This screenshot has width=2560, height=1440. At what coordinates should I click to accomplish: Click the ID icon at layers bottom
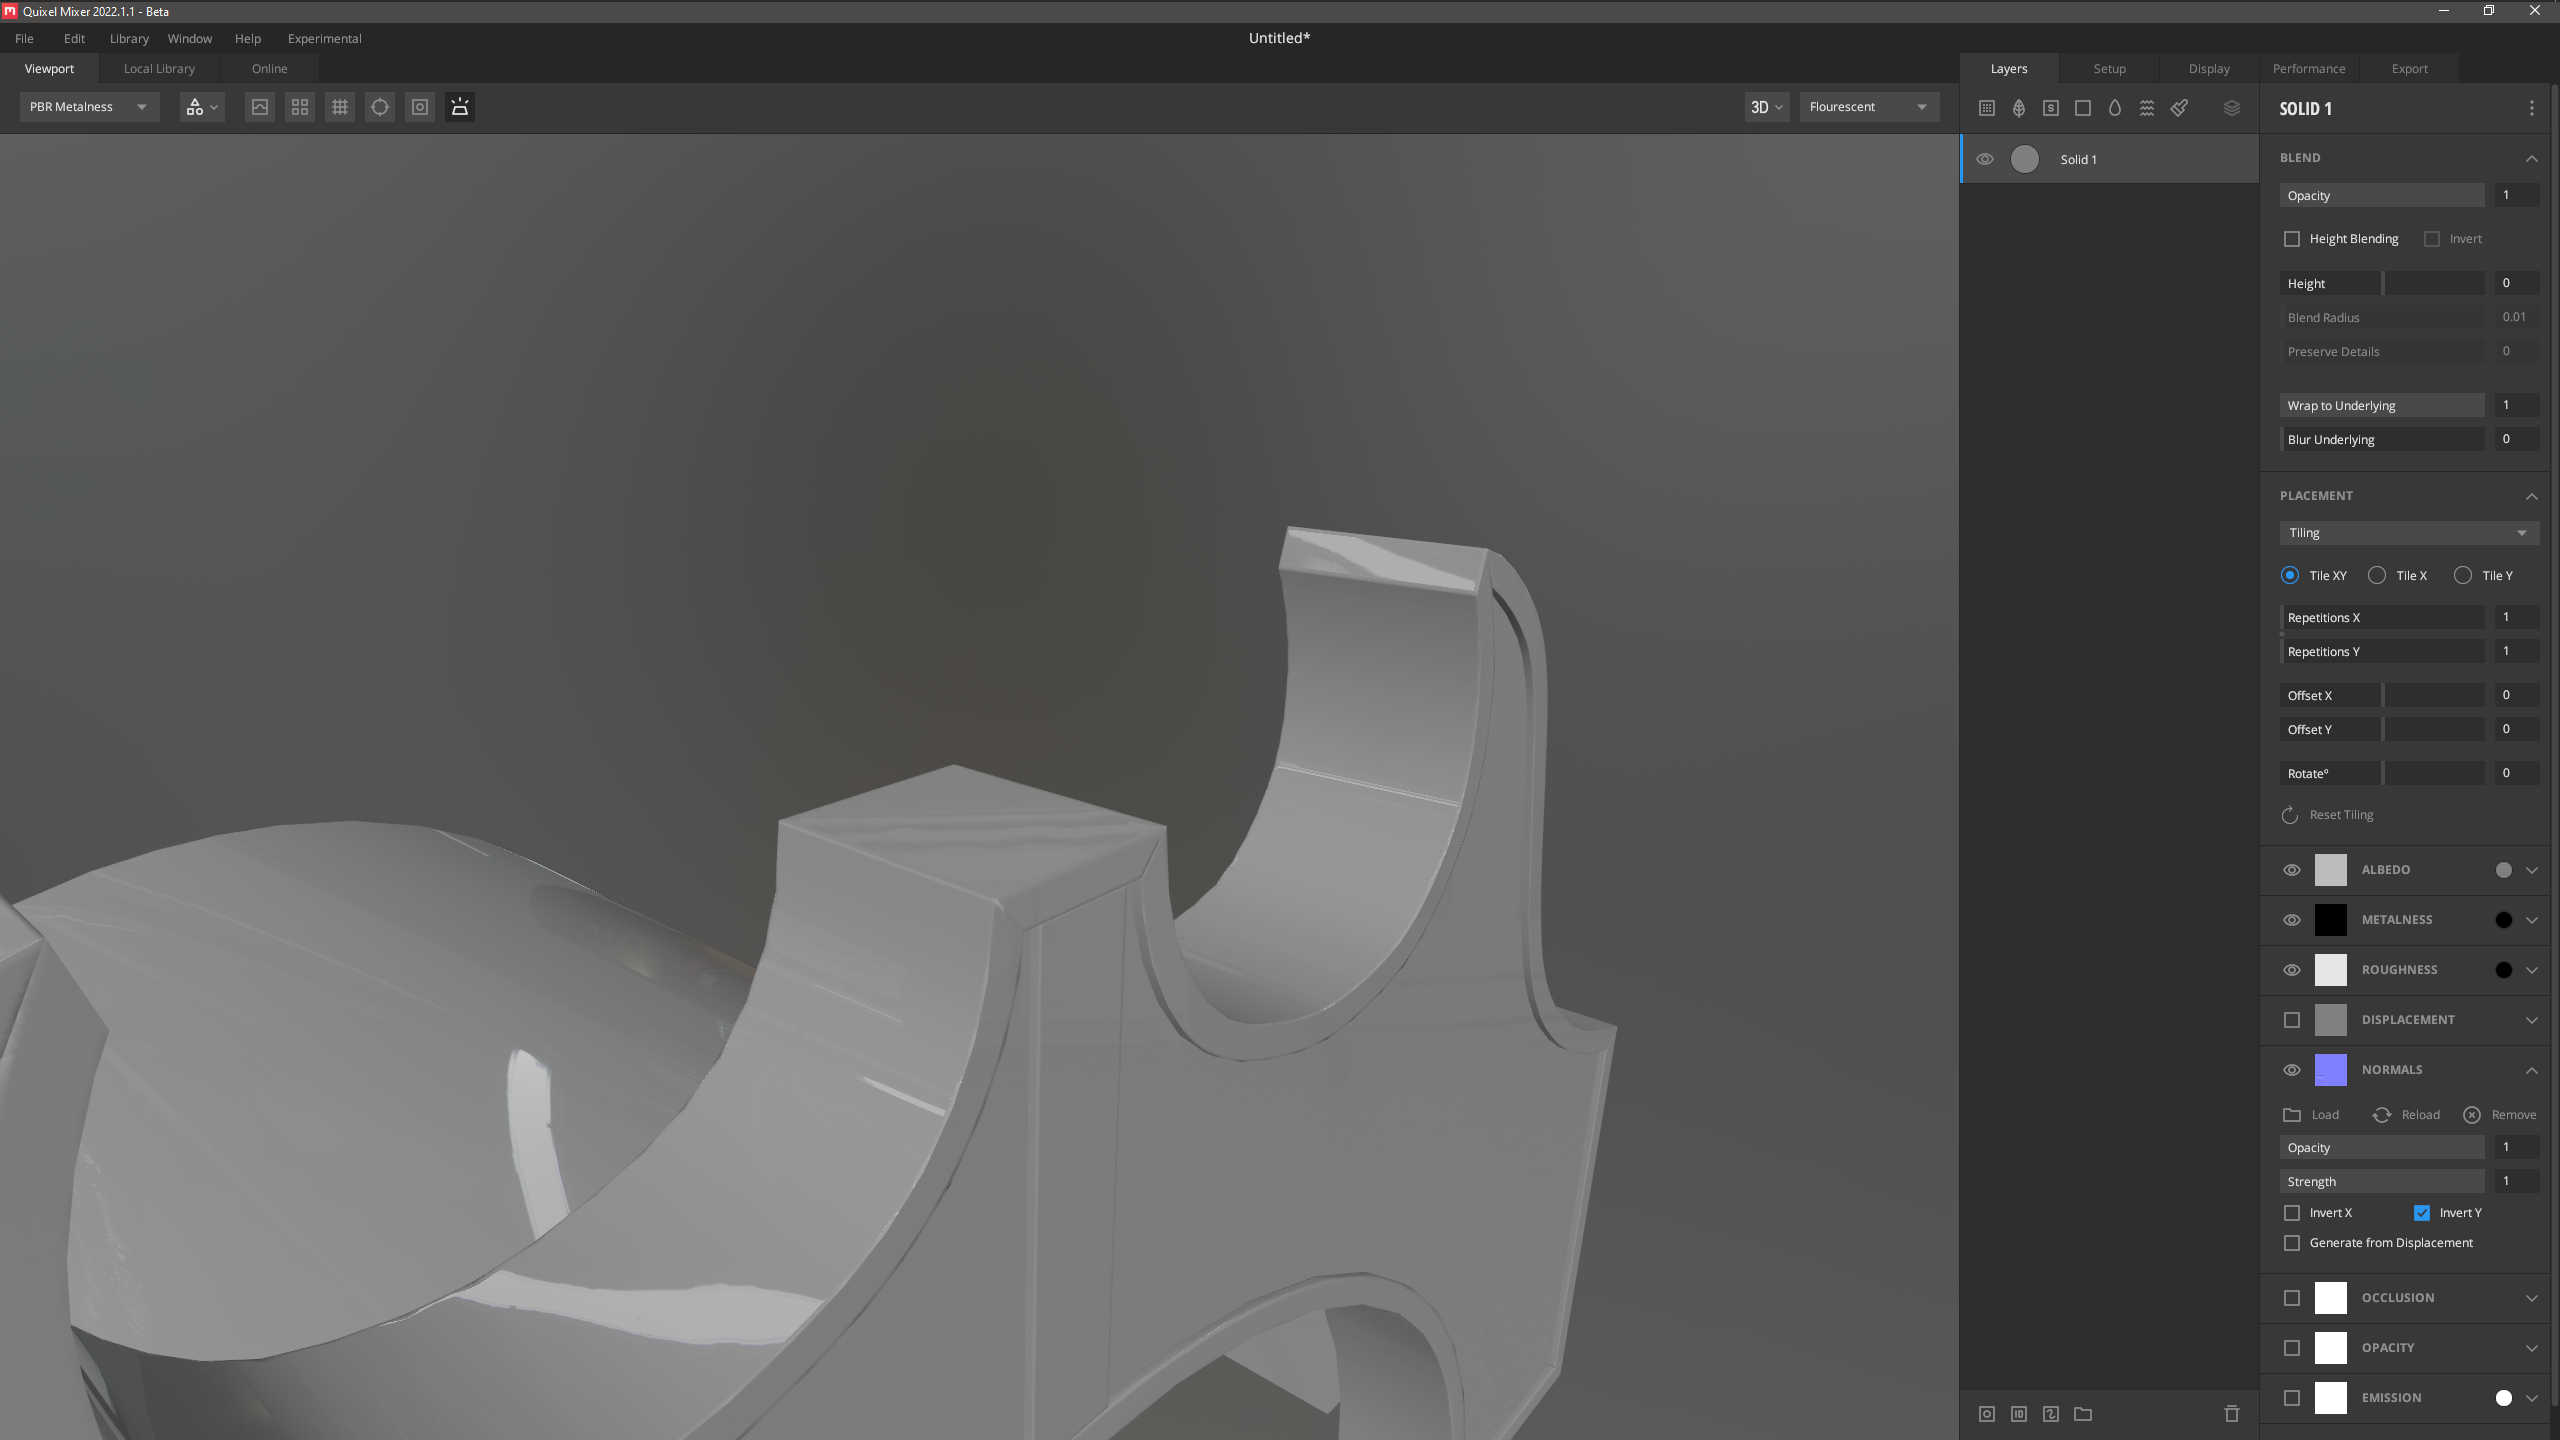coord(2019,1414)
